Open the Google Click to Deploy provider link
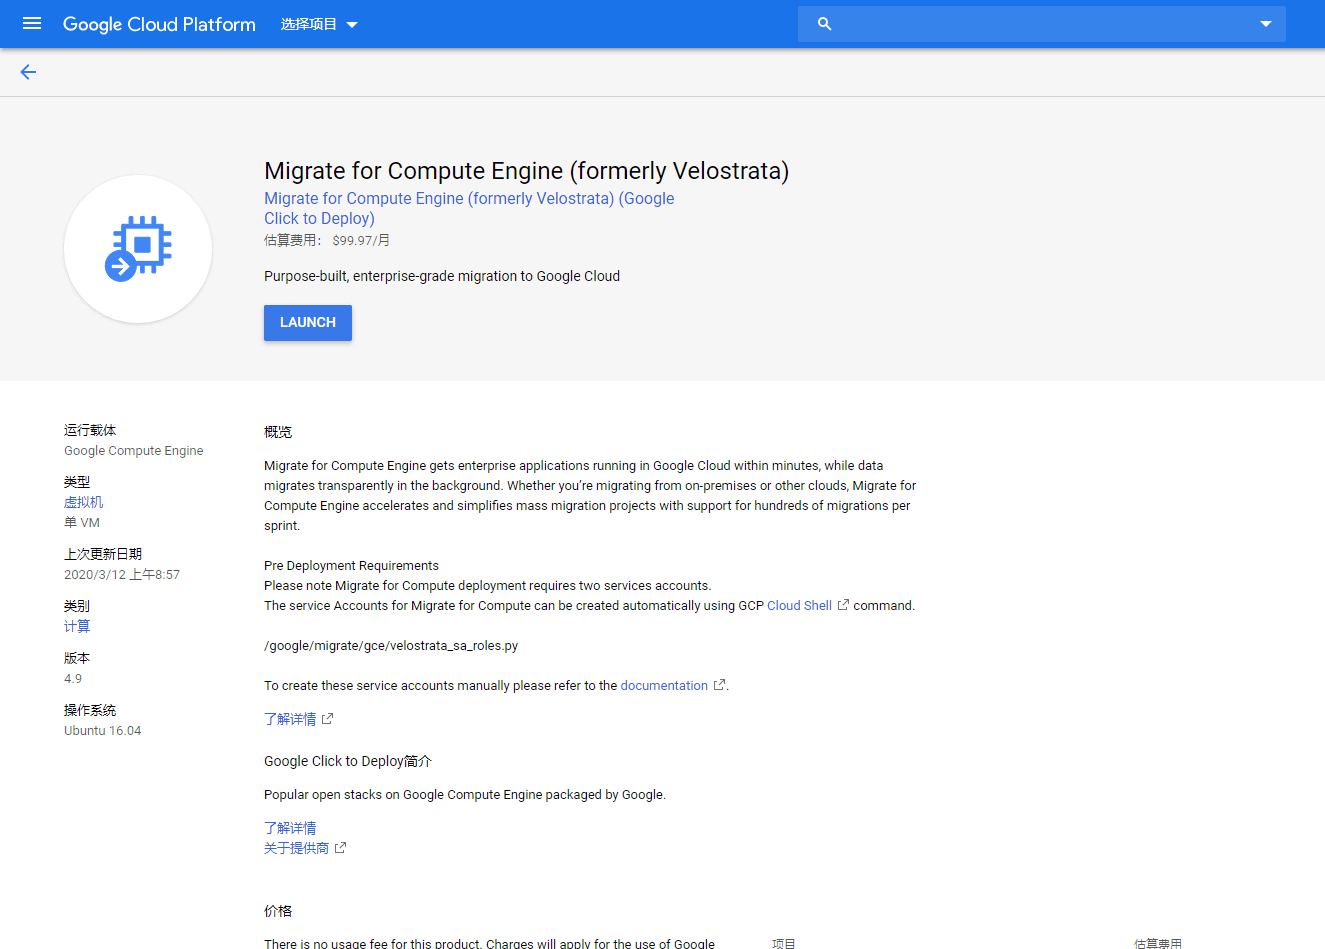 [468, 208]
